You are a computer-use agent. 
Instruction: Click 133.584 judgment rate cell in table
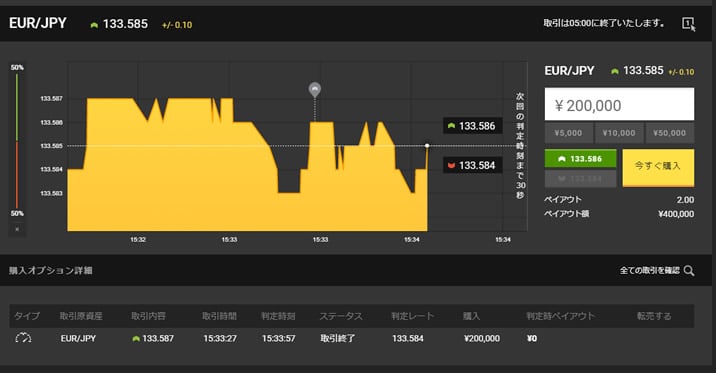pos(408,338)
